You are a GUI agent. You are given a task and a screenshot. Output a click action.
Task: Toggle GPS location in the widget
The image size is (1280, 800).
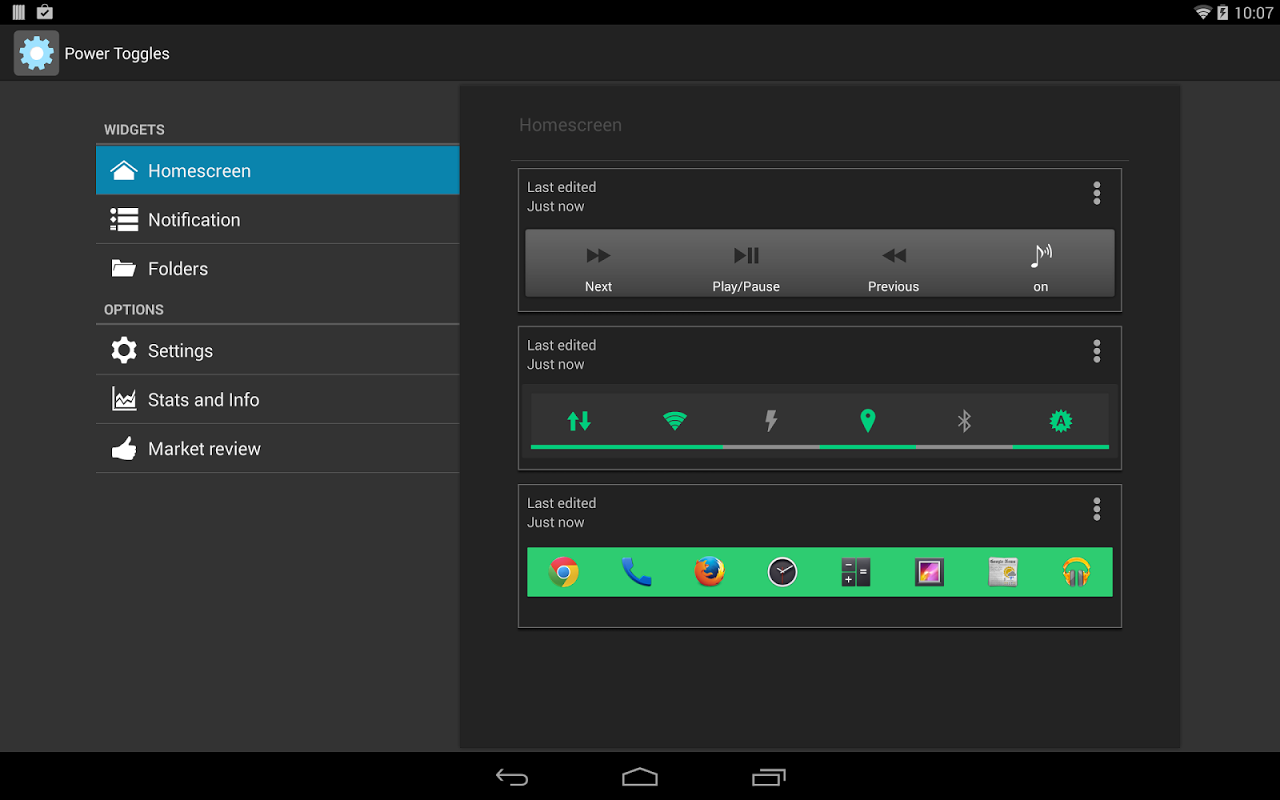[867, 422]
